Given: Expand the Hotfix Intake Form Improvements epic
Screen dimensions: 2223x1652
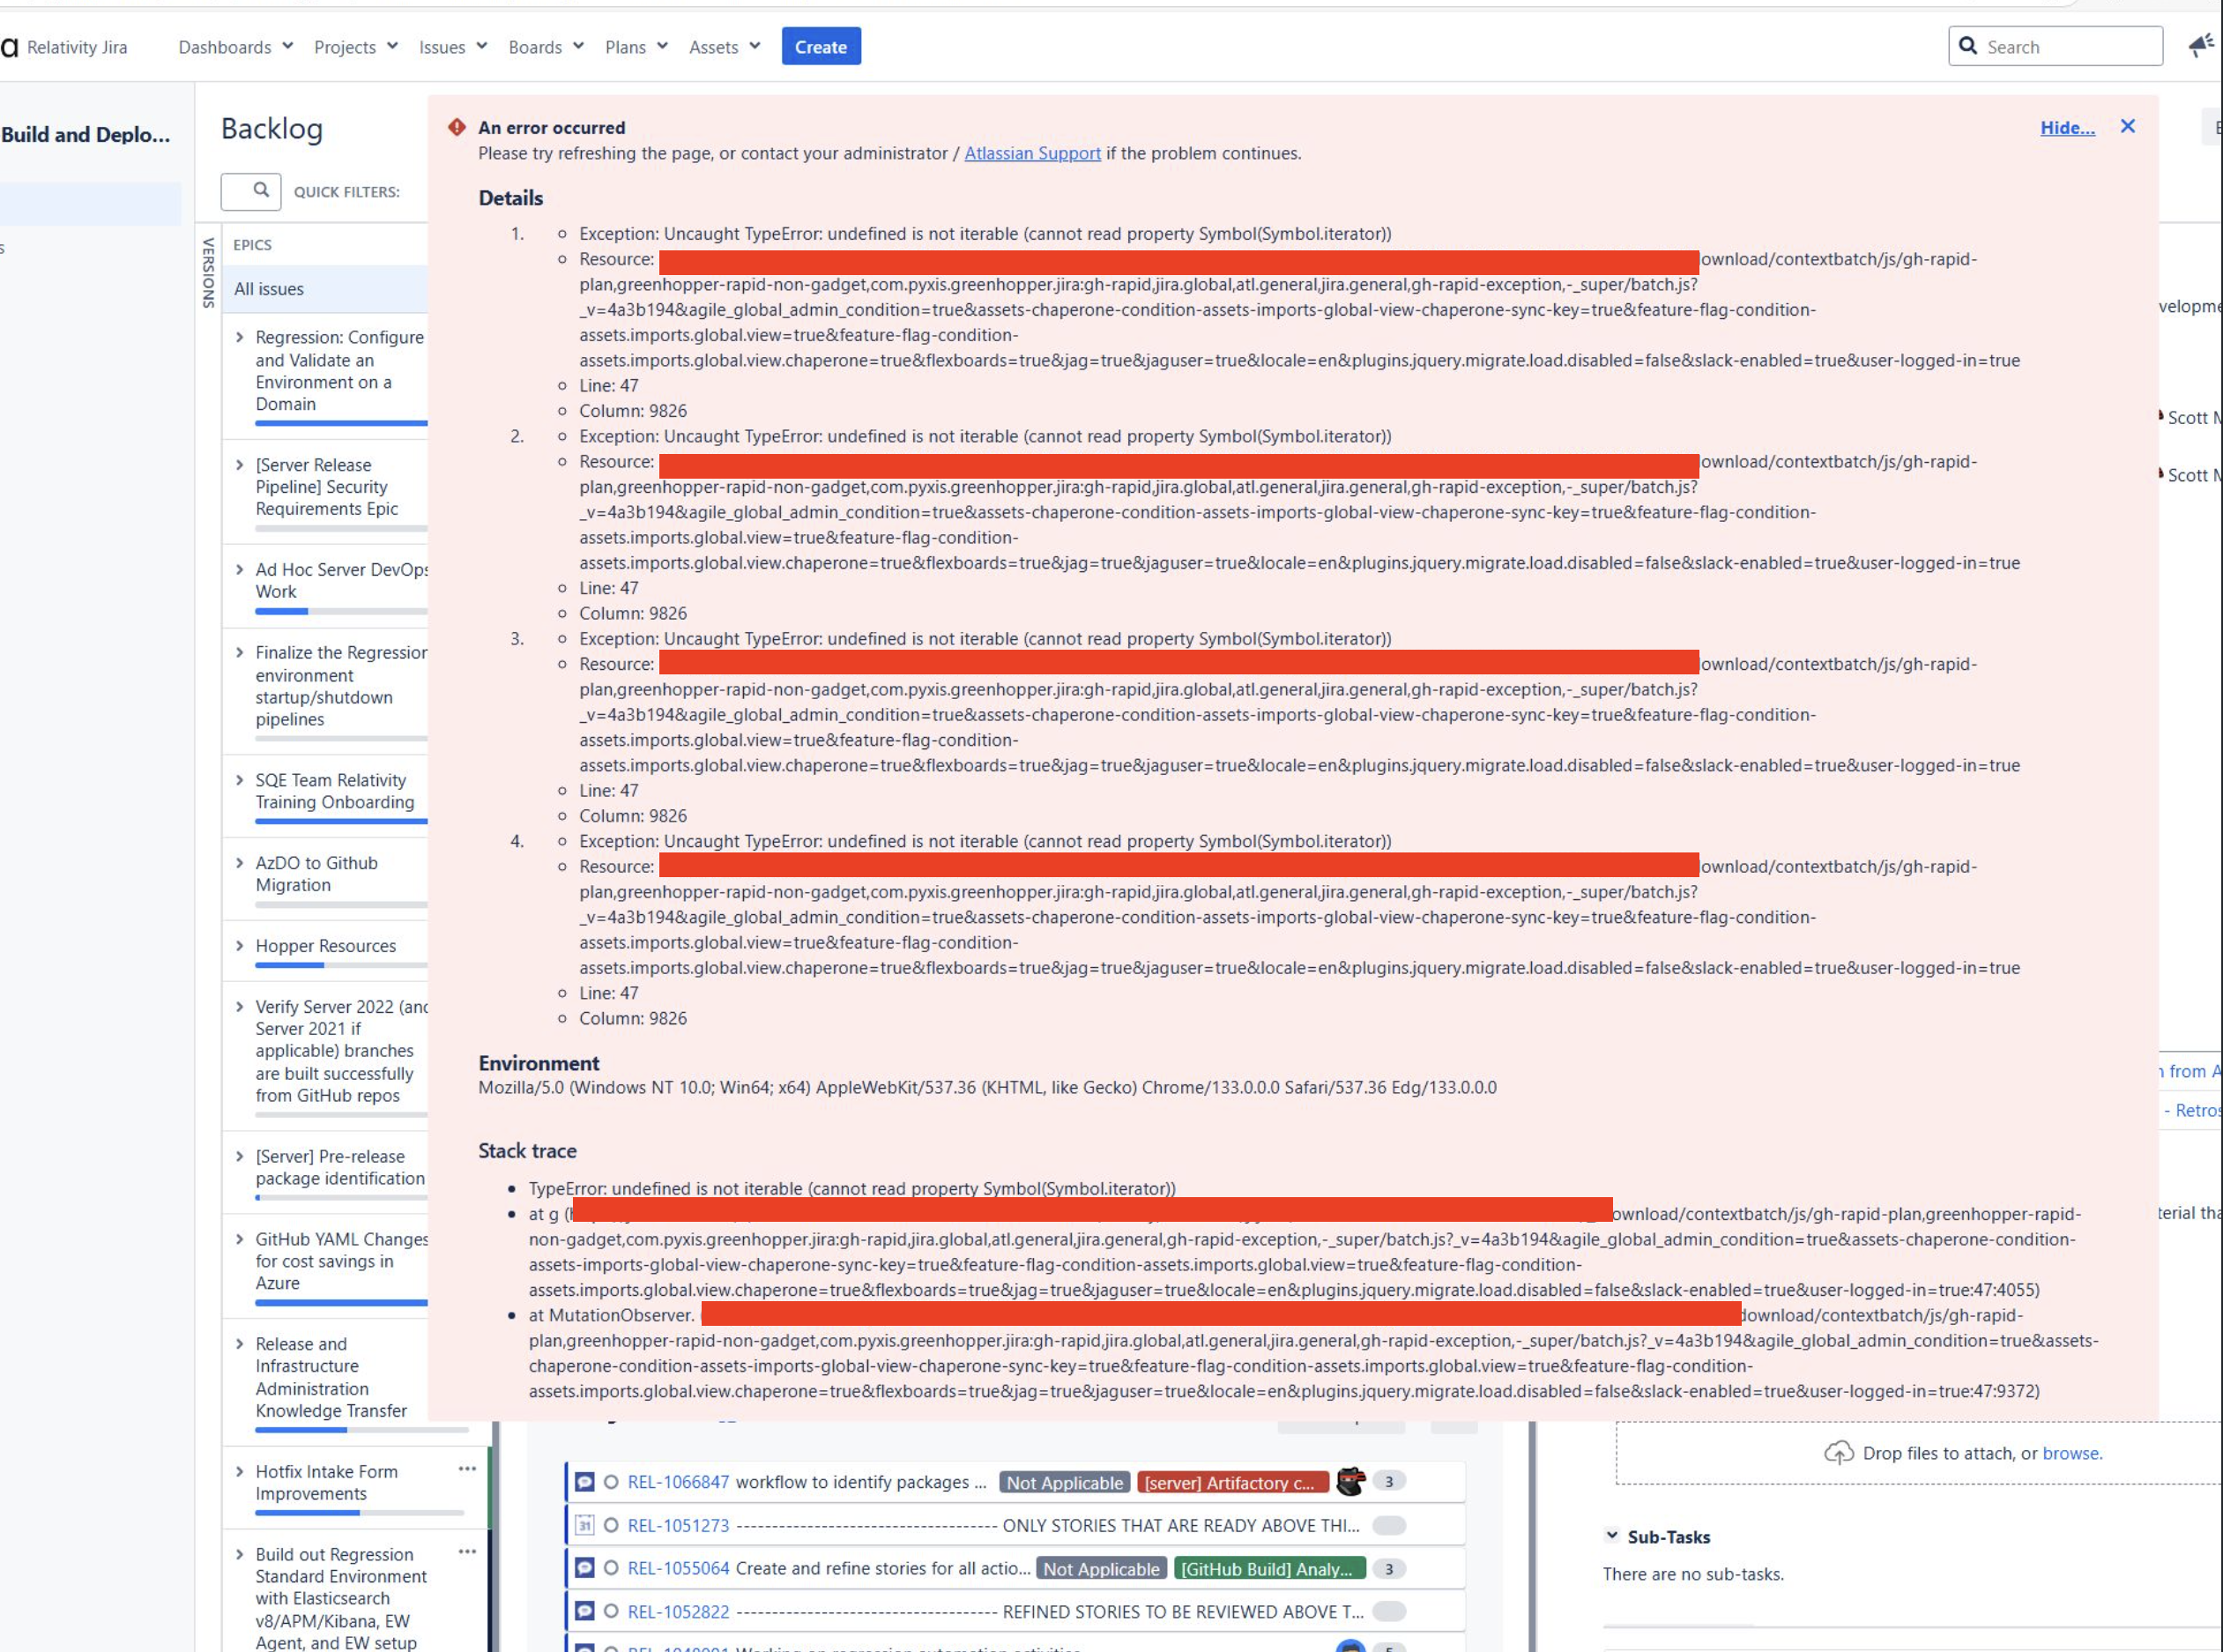Looking at the screenshot, I should [x=239, y=1472].
